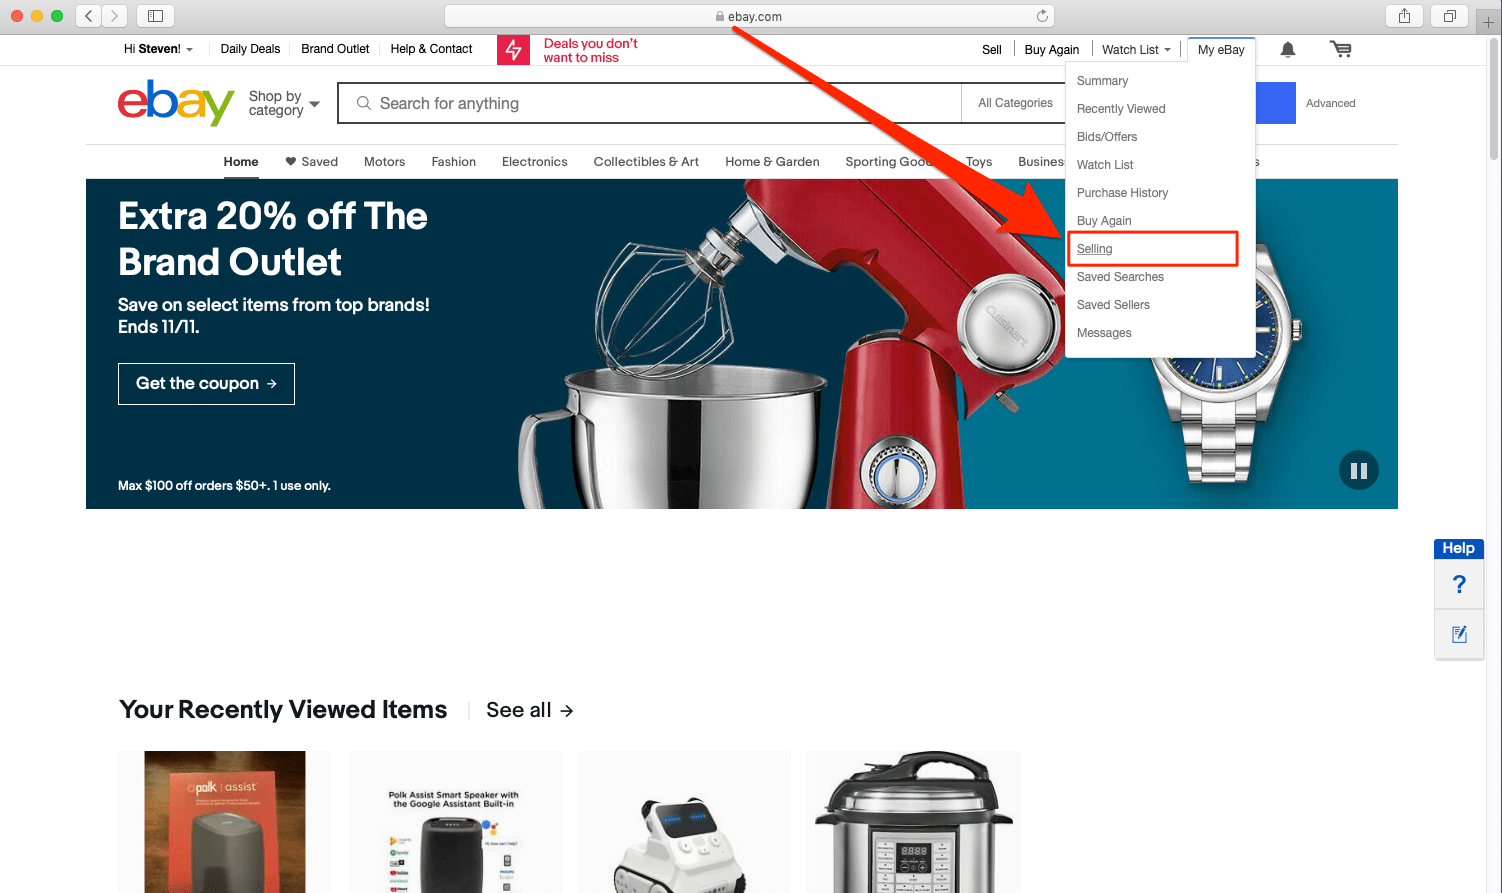Follow the See all recently viewed link
Image resolution: width=1502 pixels, height=893 pixels.
[530, 710]
